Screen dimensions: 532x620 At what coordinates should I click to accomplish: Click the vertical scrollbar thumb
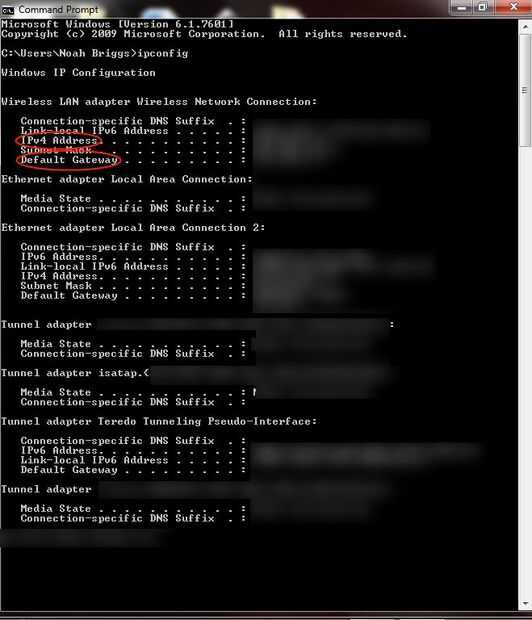(x=525, y=91)
